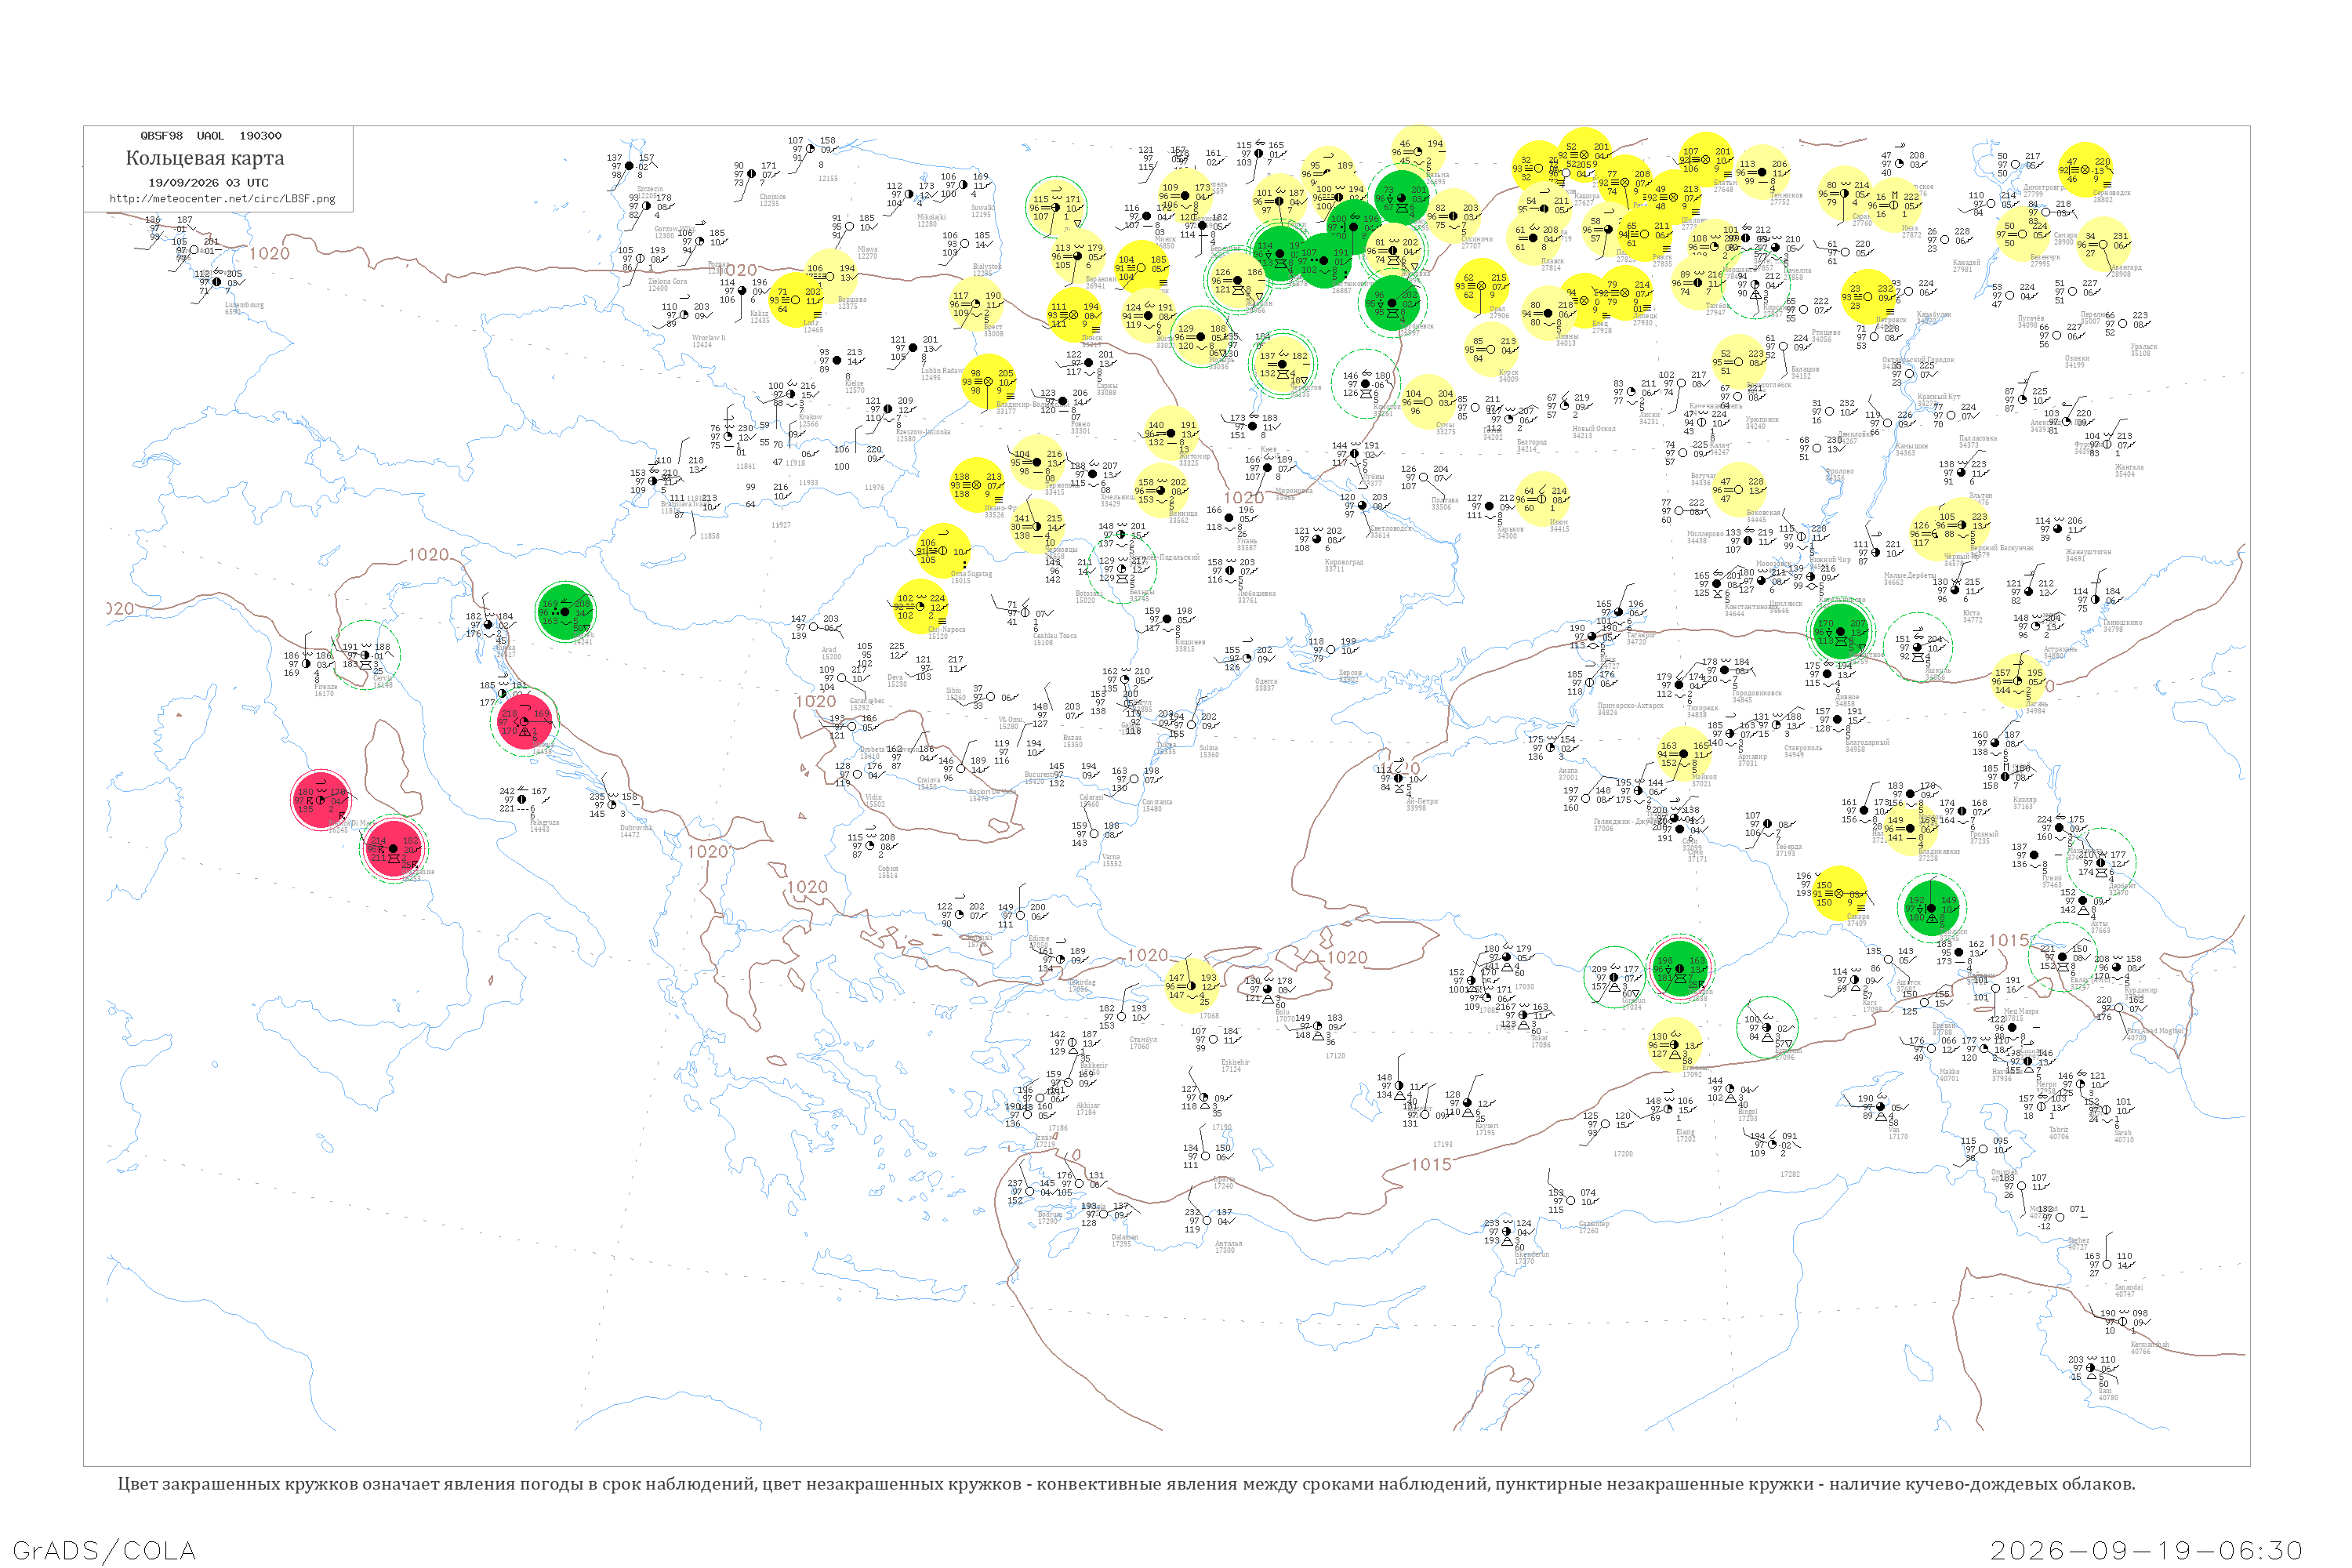Image resolution: width=2352 pixels, height=1568 pixels.
Task: Click the dashed green Яшкуль station circle
Action: click(1918, 646)
